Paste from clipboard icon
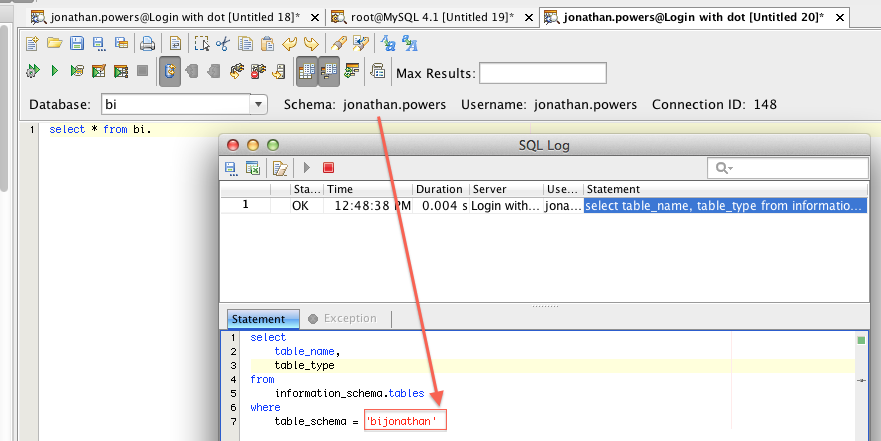Viewport: 881px width, 441px height. point(267,43)
